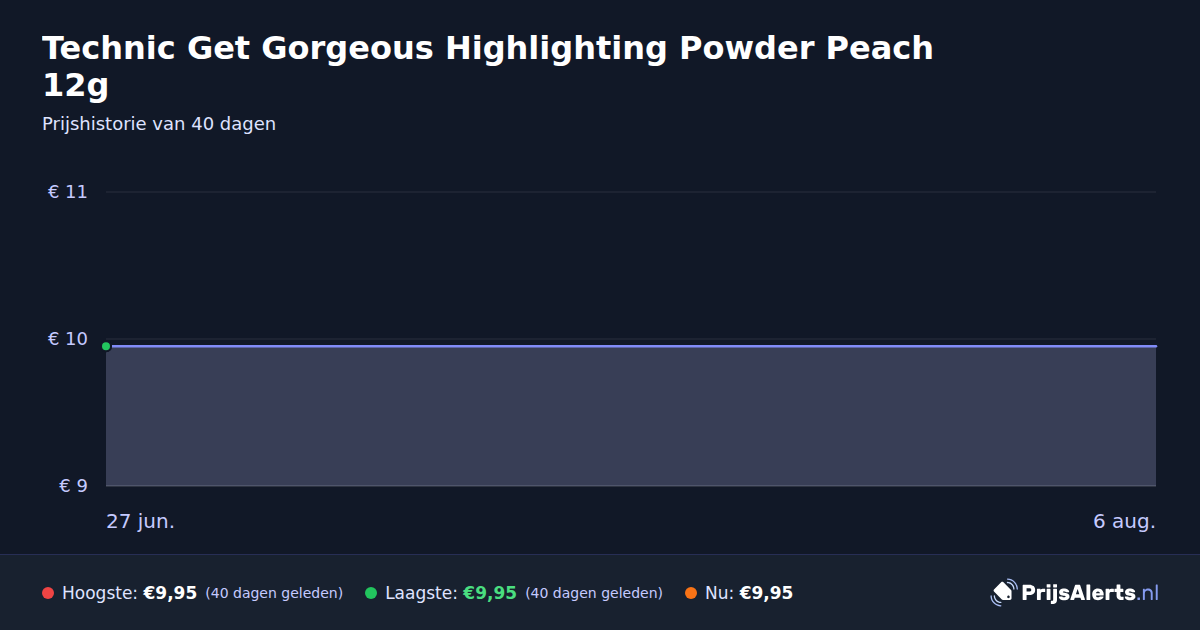The width and height of the screenshot is (1200, 630).
Task: Click the Laagste €9,95 green price value
Action: (490, 593)
